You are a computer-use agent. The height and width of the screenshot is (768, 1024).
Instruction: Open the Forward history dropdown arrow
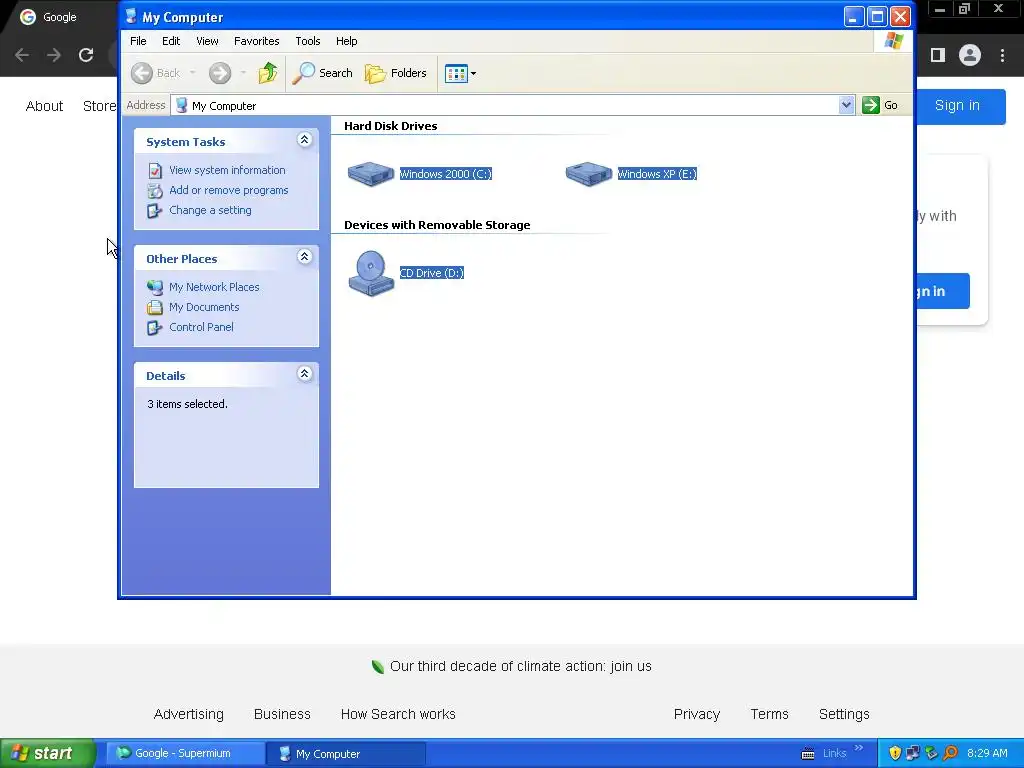[243, 73]
